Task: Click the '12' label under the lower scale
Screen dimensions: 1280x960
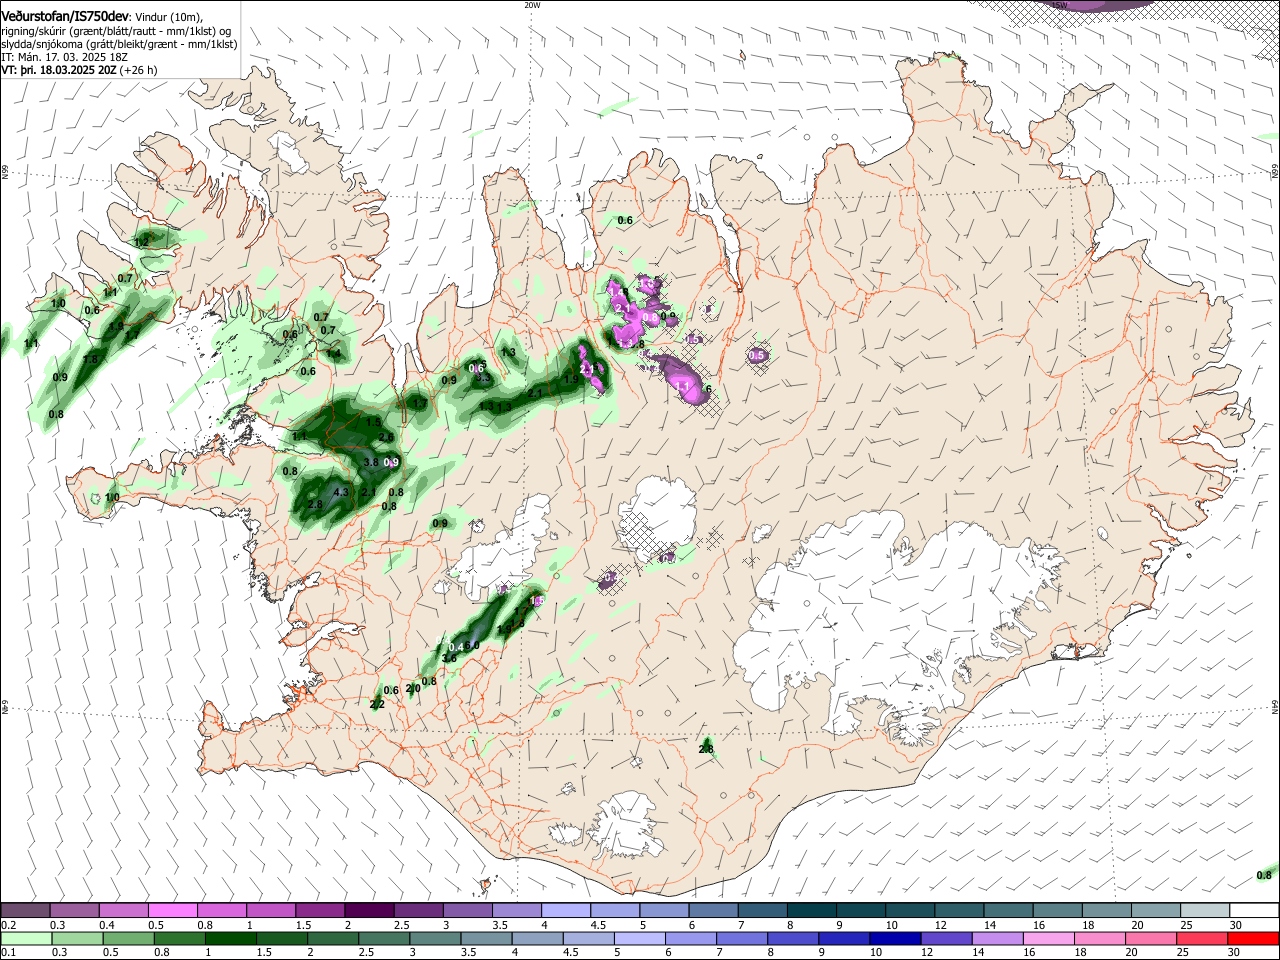Action: tap(927, 953)
